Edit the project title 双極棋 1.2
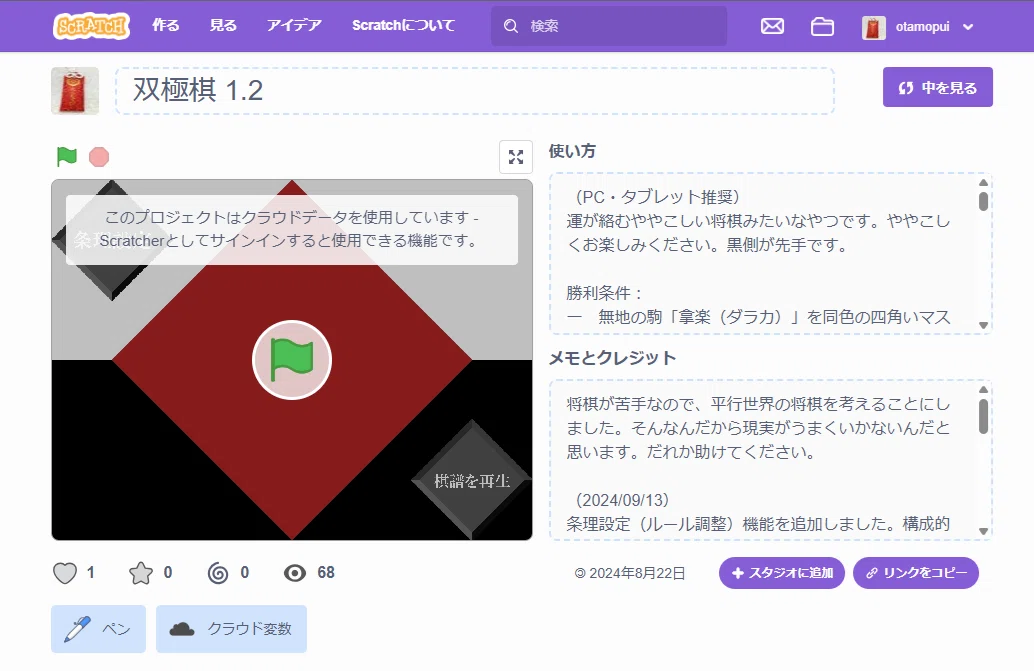This screenshot has width=1034, height=671. pyautogui.click(x=475, y=90)
